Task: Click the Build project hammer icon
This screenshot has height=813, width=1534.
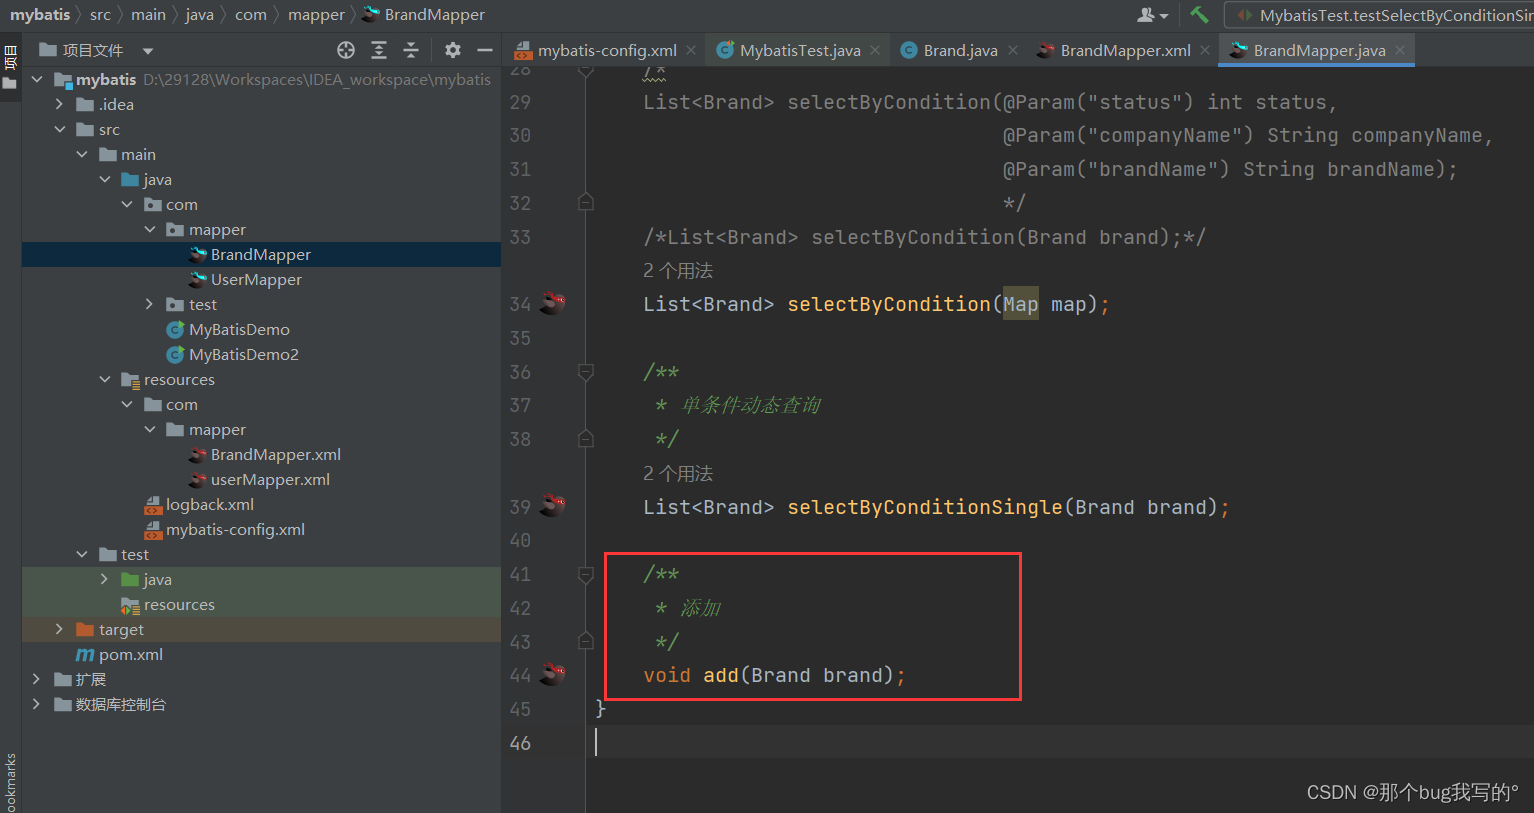Action: click(1199, 15)
